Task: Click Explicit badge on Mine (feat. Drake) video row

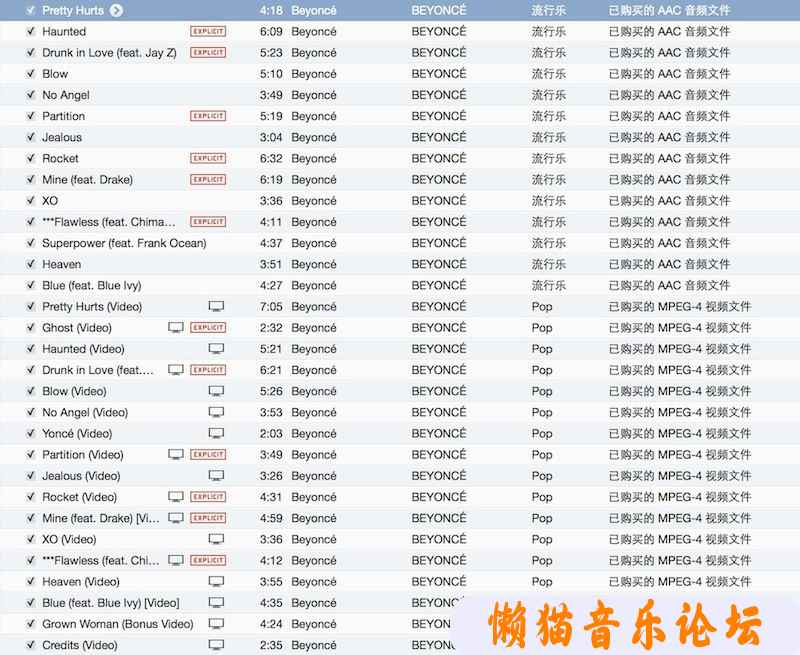Action: pos(208,518)
